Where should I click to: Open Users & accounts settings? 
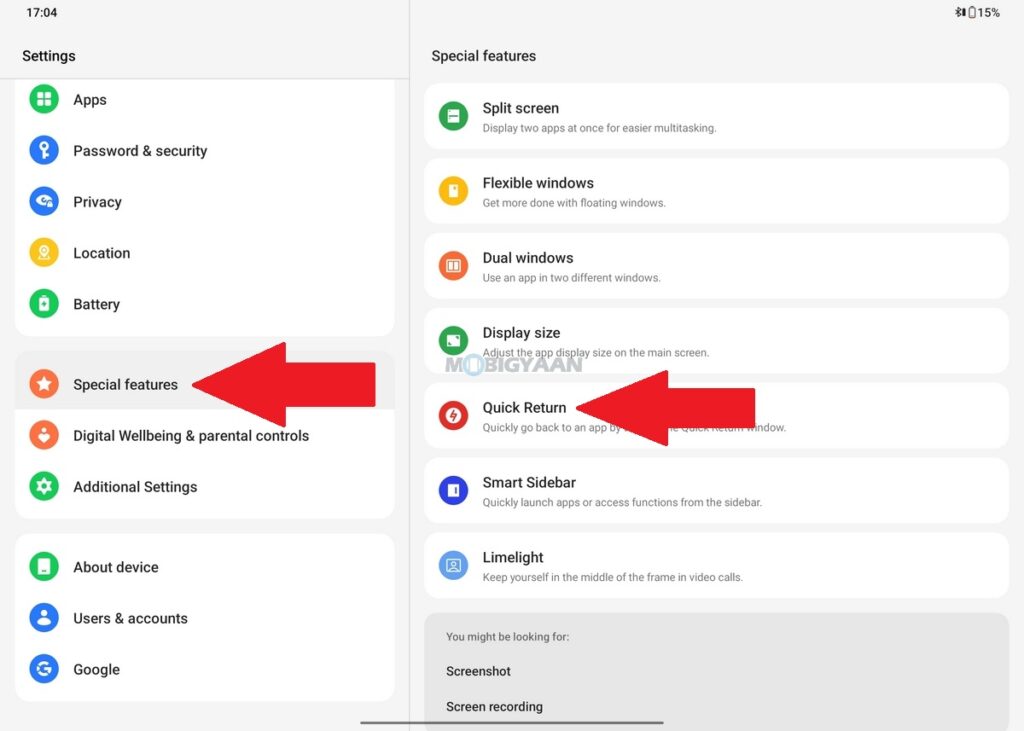[x=129, y=618]
